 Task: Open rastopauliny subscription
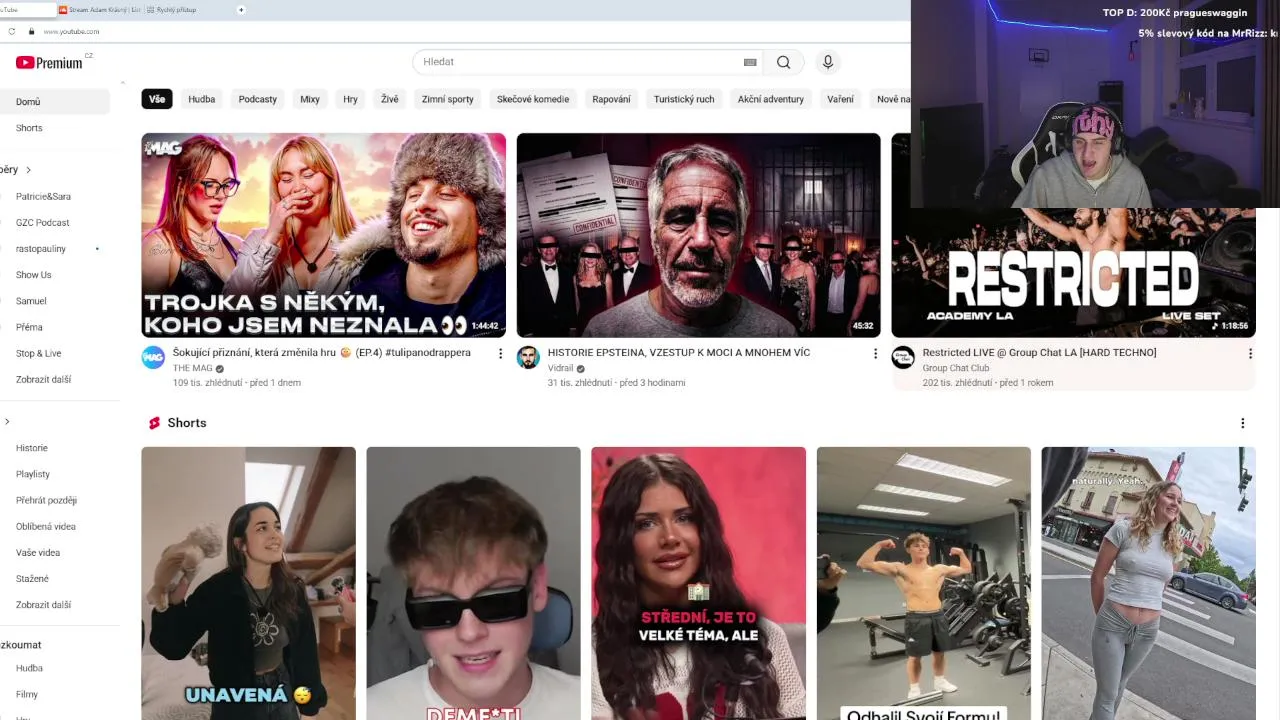pyautogui.click(x=41, y=249)
